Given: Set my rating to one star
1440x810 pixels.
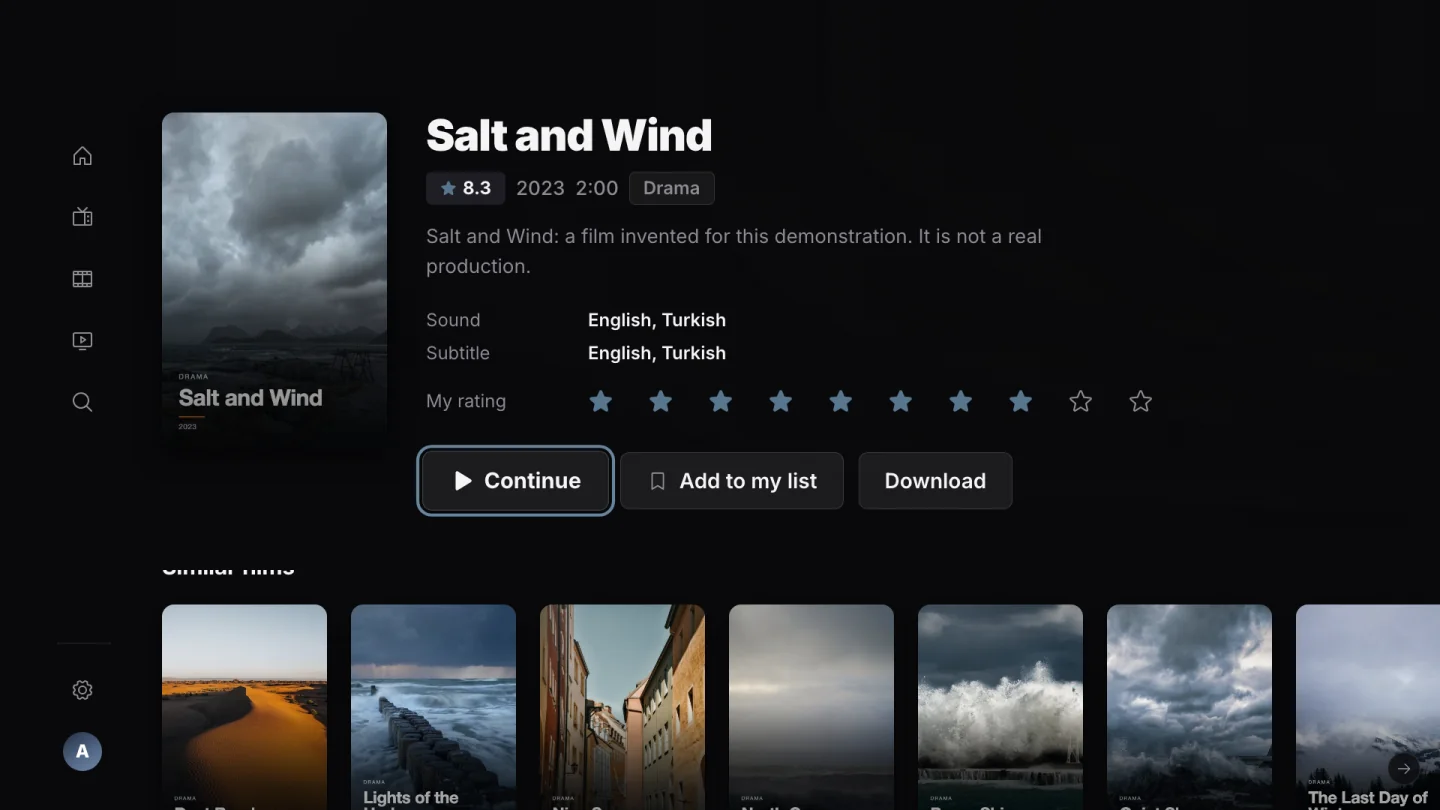Looking at the screenshot, I should [600, 401].
